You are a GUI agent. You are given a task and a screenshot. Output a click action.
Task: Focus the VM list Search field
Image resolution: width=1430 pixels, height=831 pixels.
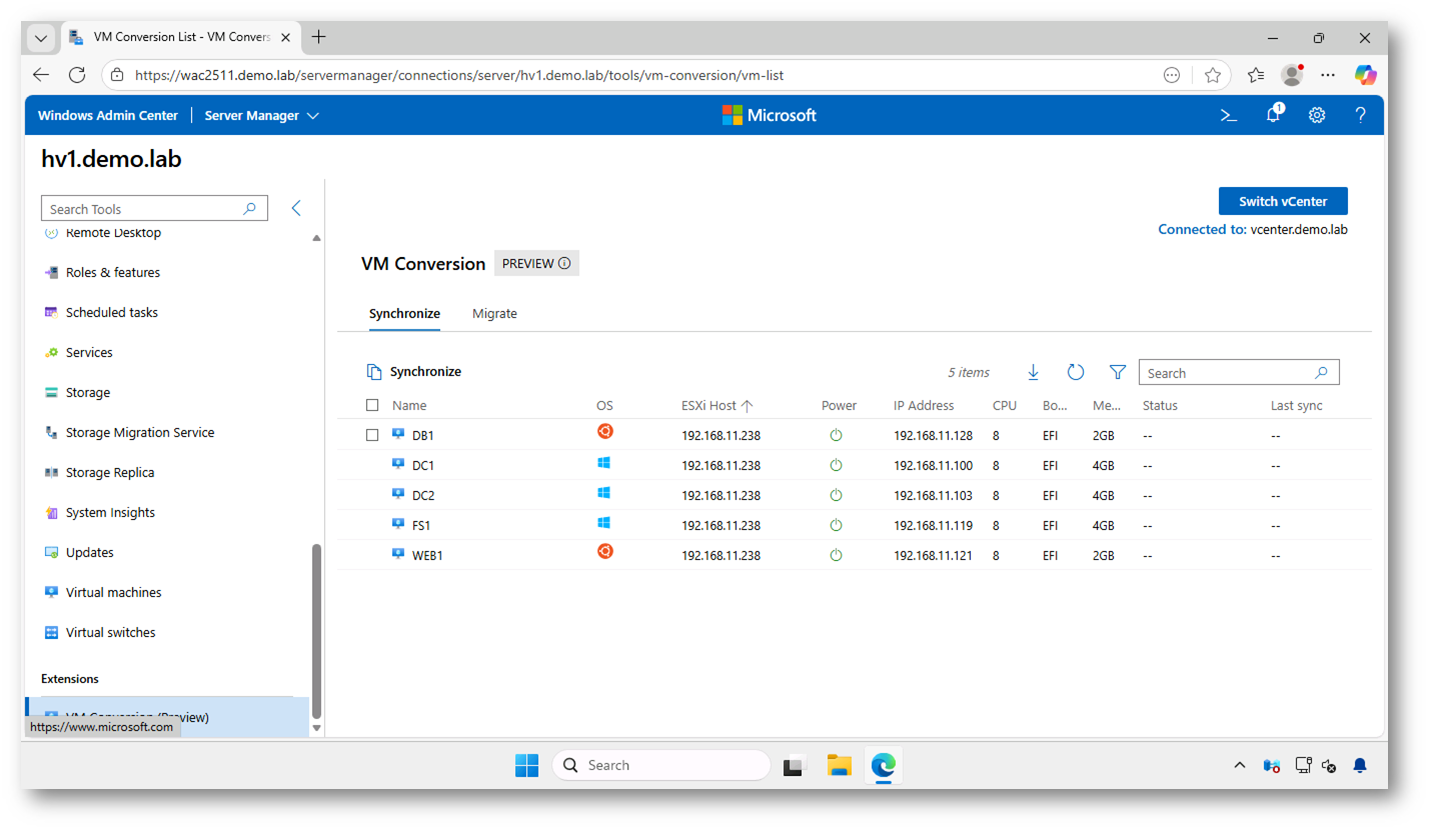pyautogui.click(x=1228, y=373)
